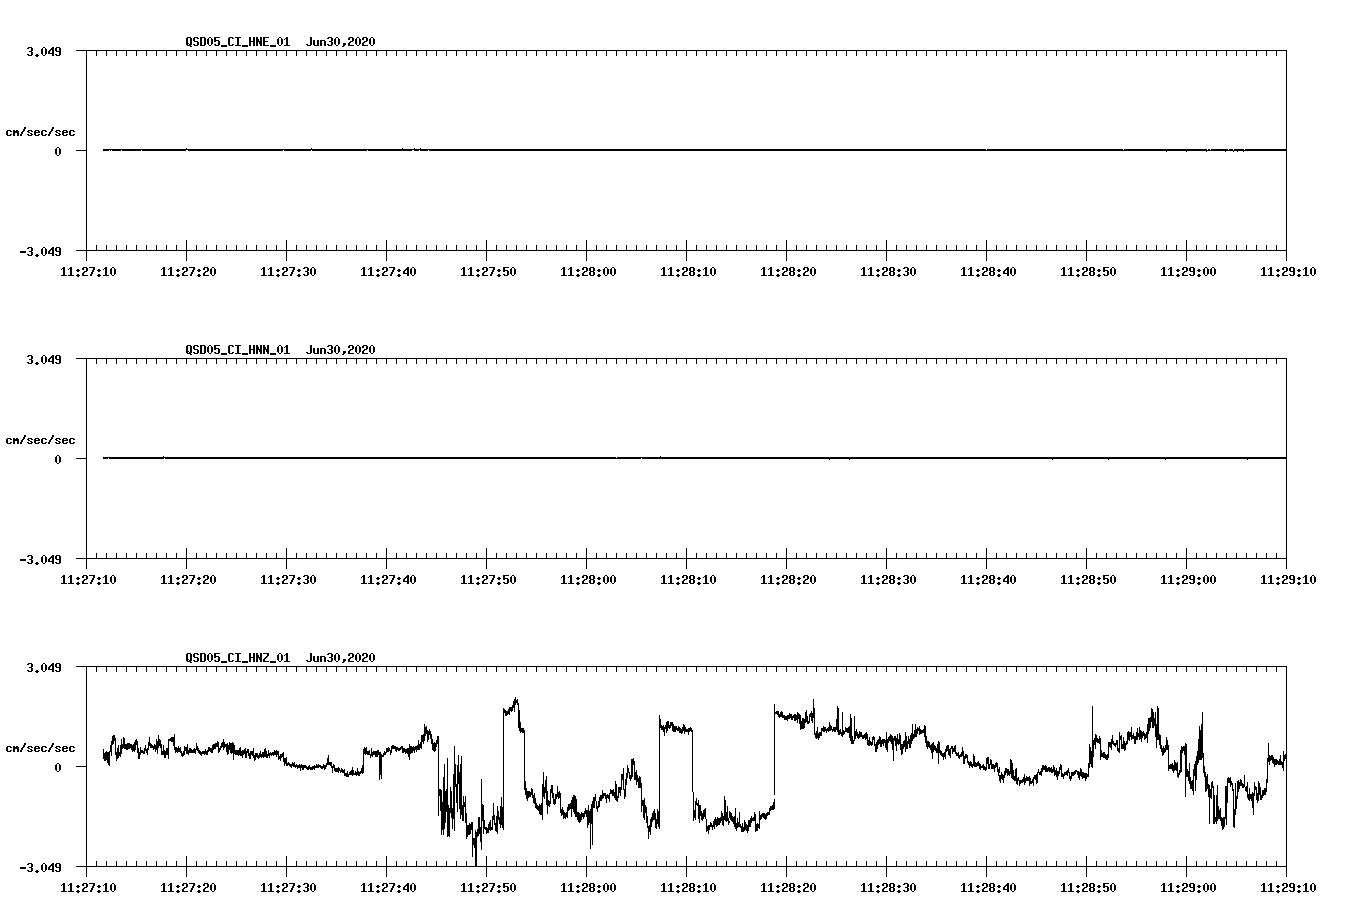Click the 11:29:10 time label under HNE plot

tap(1288, 271)
